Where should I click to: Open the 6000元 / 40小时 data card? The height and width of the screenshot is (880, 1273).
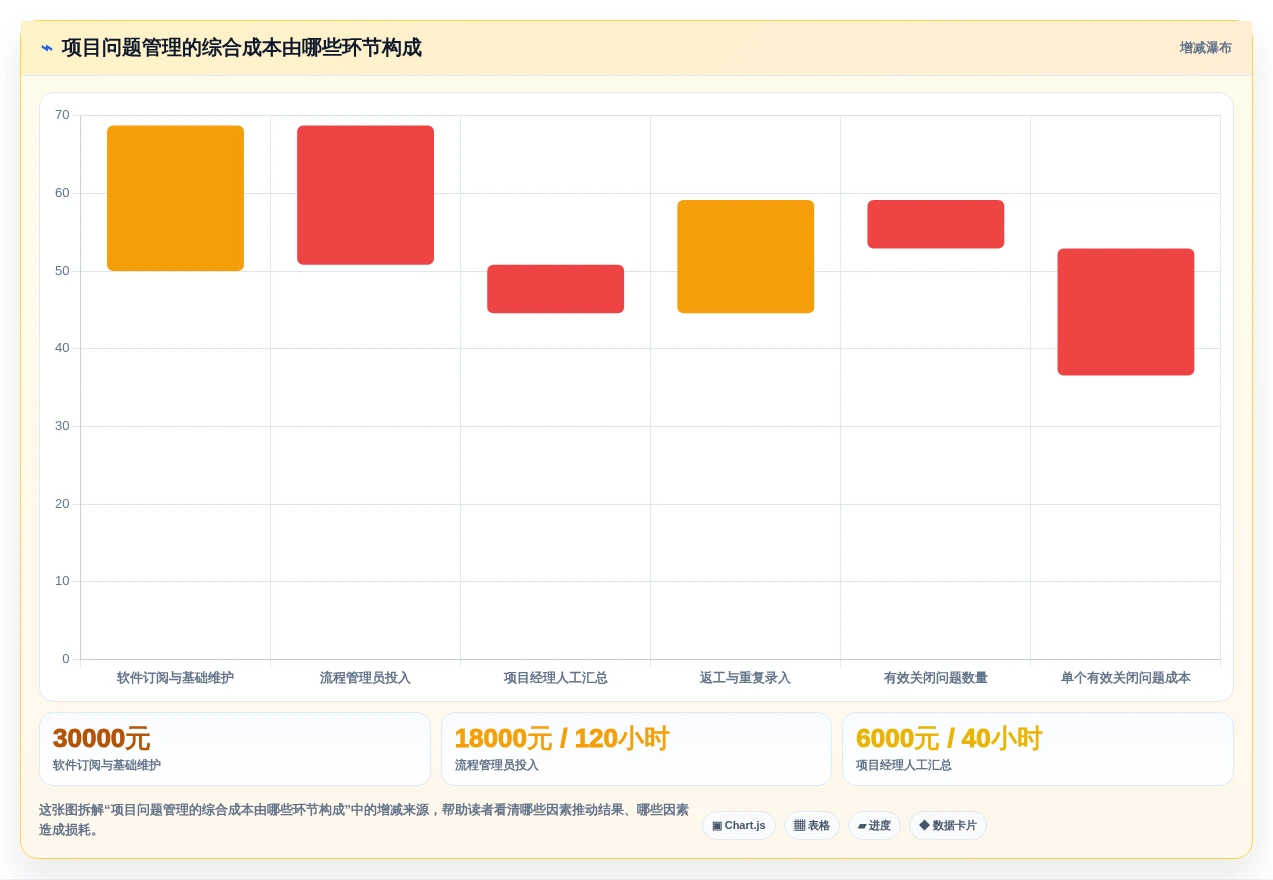1038,749
